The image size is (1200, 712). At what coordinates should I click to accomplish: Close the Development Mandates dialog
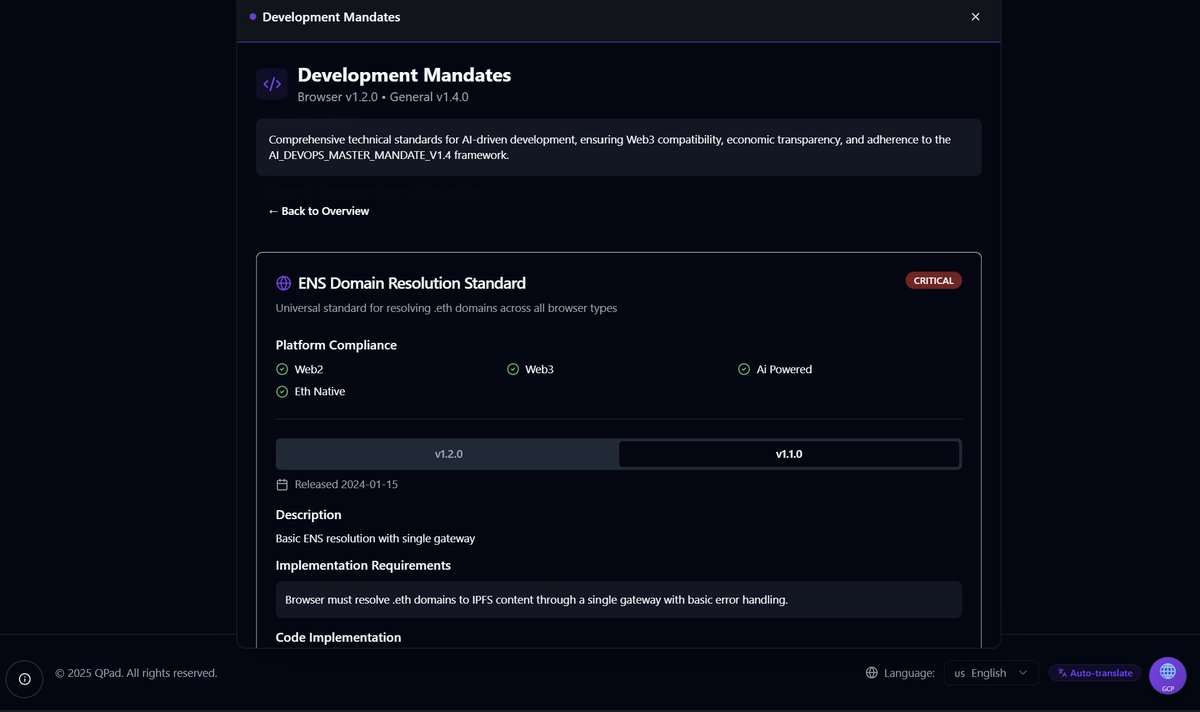pos(975,17)
